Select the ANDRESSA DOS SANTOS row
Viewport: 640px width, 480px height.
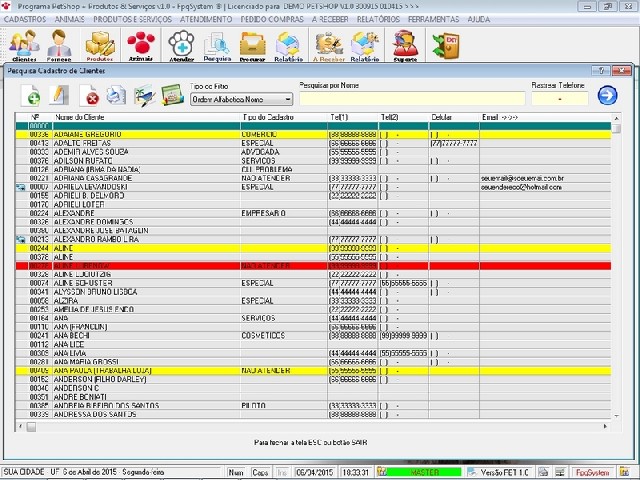[x=313, y=414]
